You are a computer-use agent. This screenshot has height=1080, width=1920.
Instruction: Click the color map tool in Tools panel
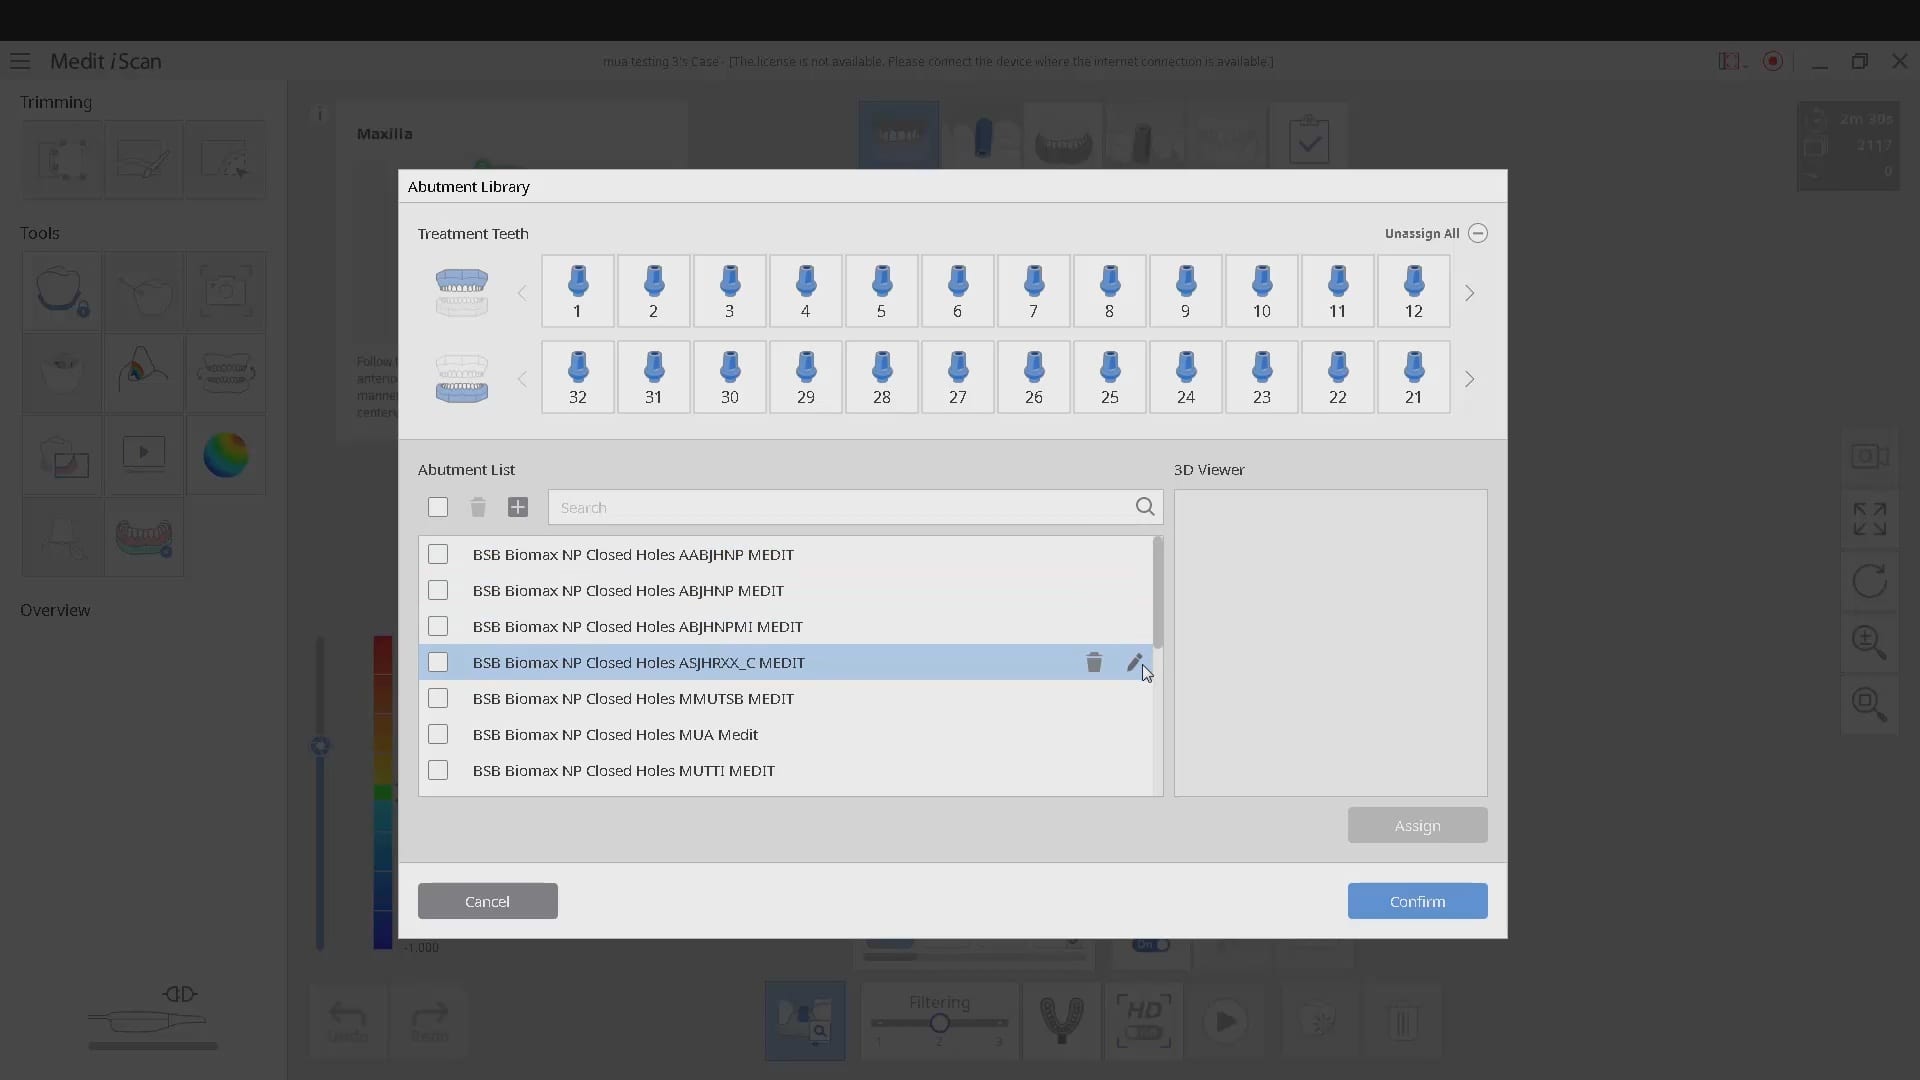pos(225,455)
